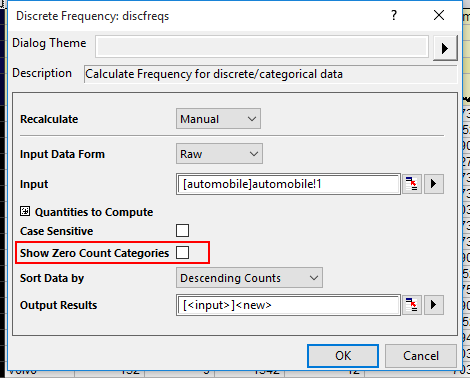
Task: Click the Input field with automobile range
Action: (x=288, y=184)
